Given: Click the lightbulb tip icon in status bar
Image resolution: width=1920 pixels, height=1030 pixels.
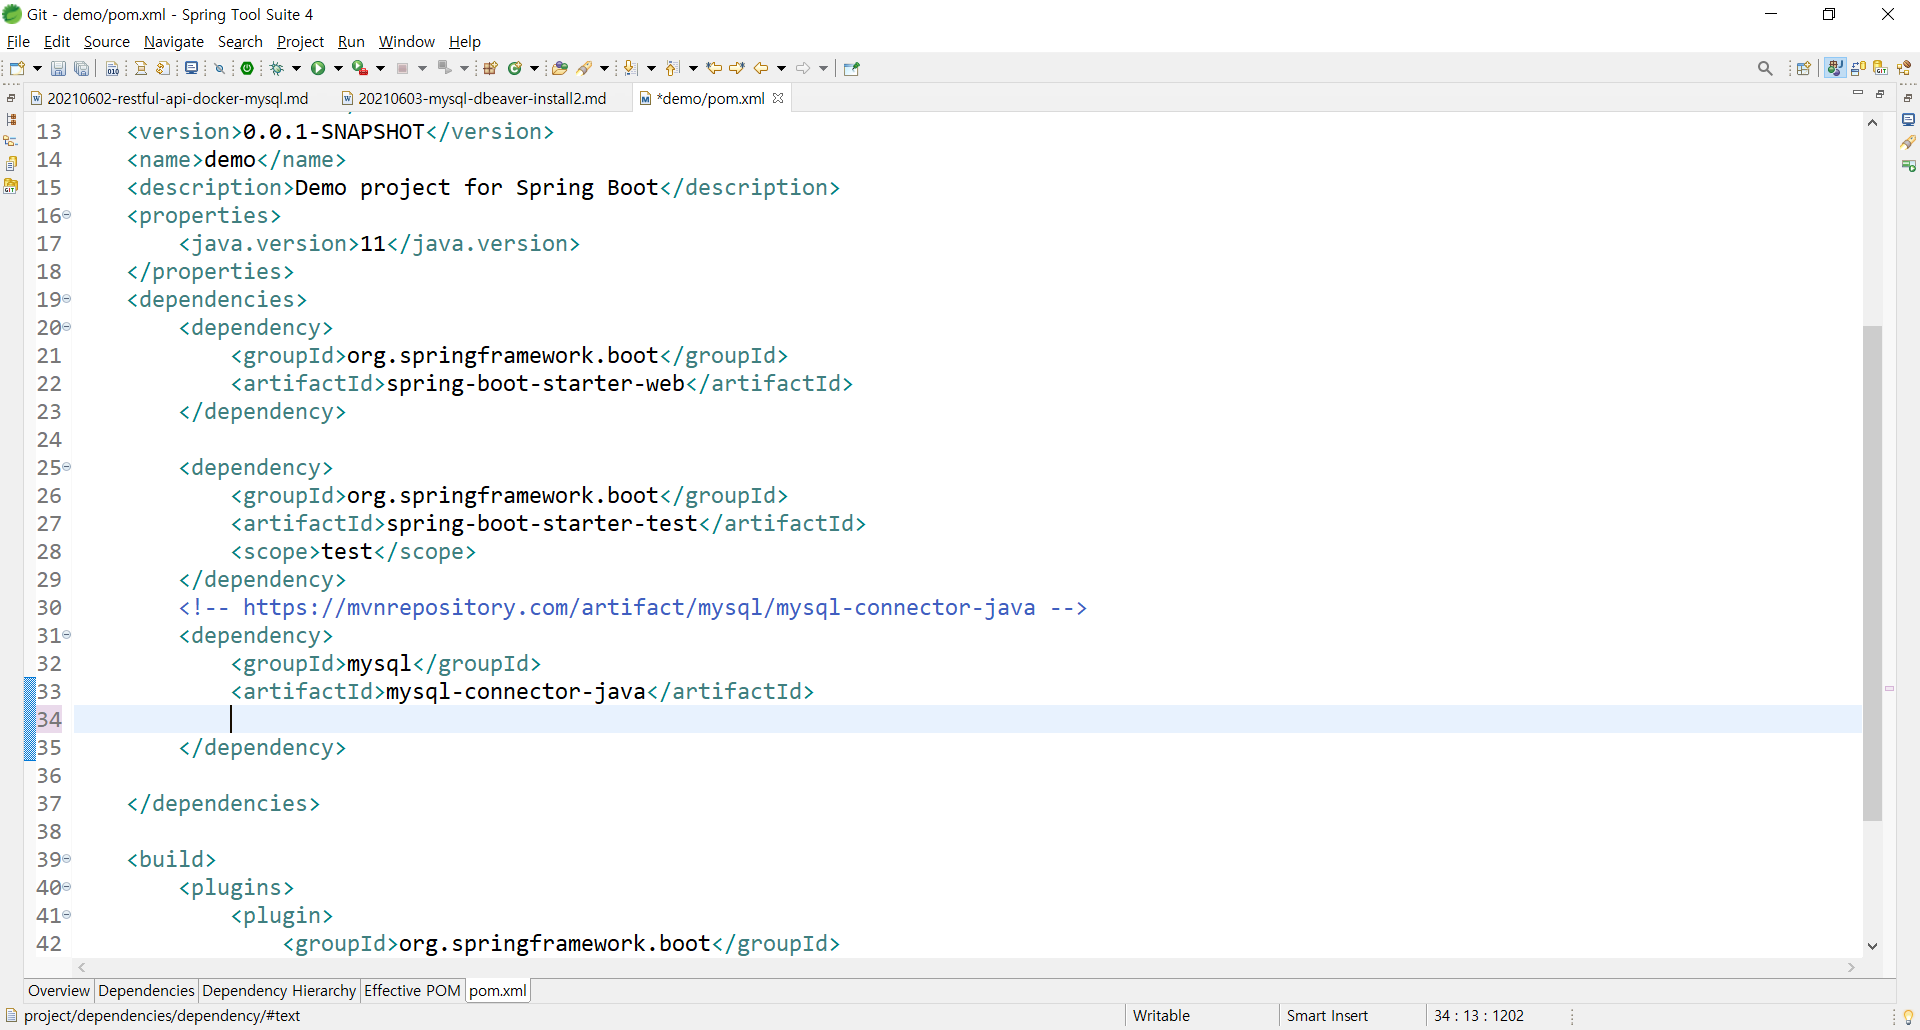Looking at the screenshot, I should [1908, 1017].
